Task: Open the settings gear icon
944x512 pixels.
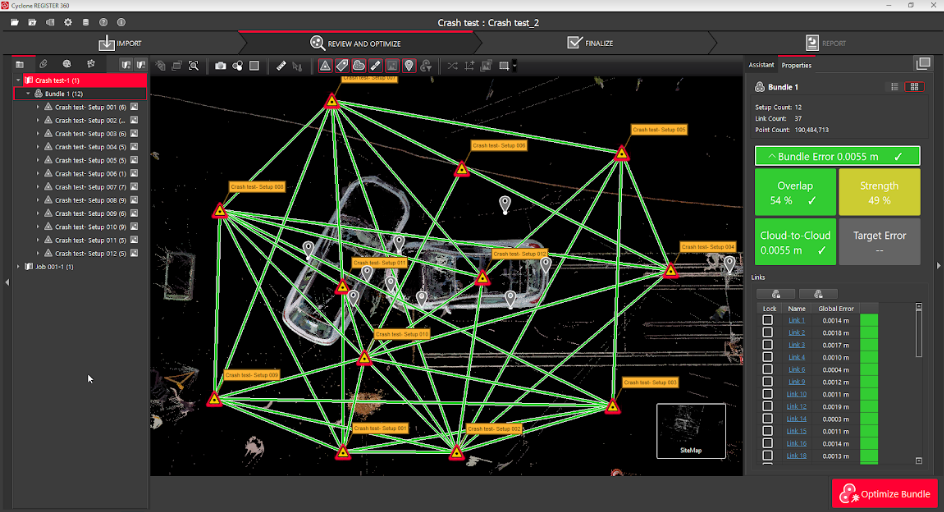Action: pos(68,22)
